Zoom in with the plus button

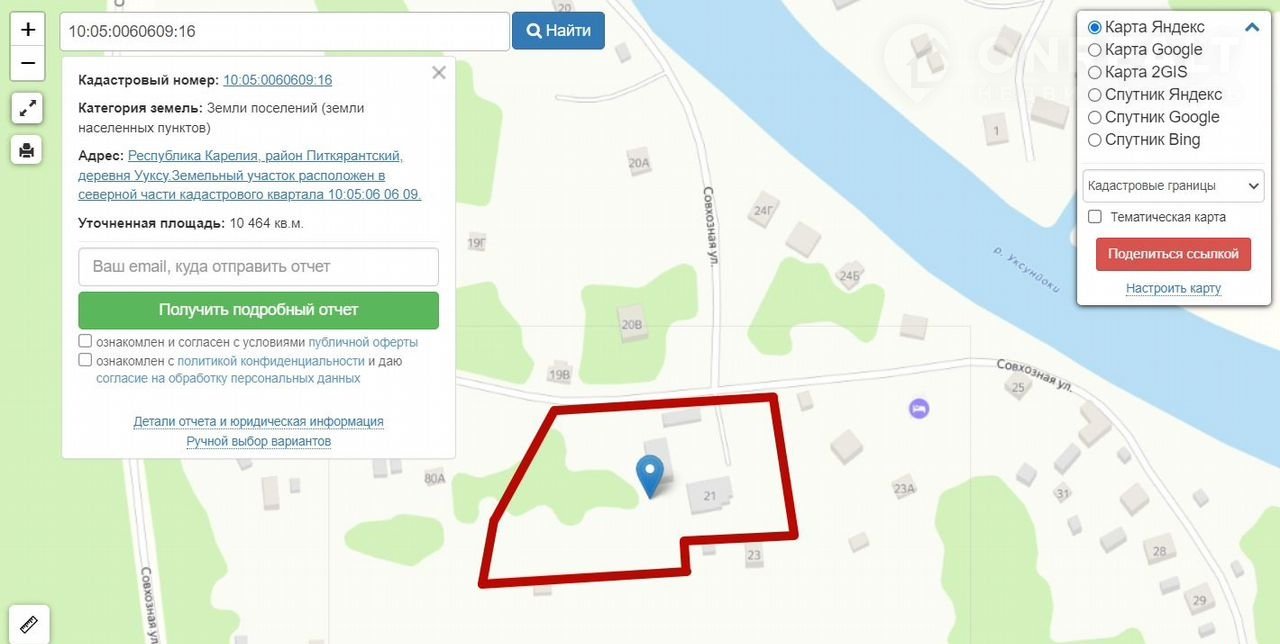click(x=28, y=29)
